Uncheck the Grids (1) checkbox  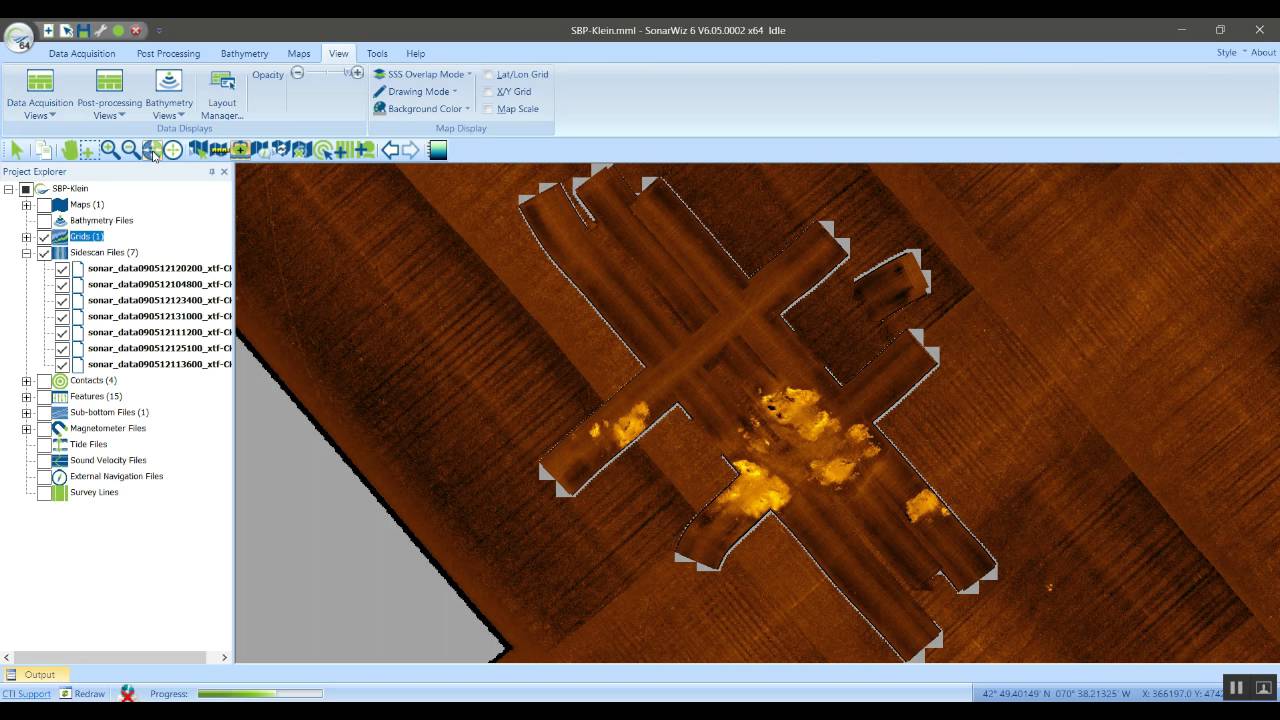click(44, 237)
